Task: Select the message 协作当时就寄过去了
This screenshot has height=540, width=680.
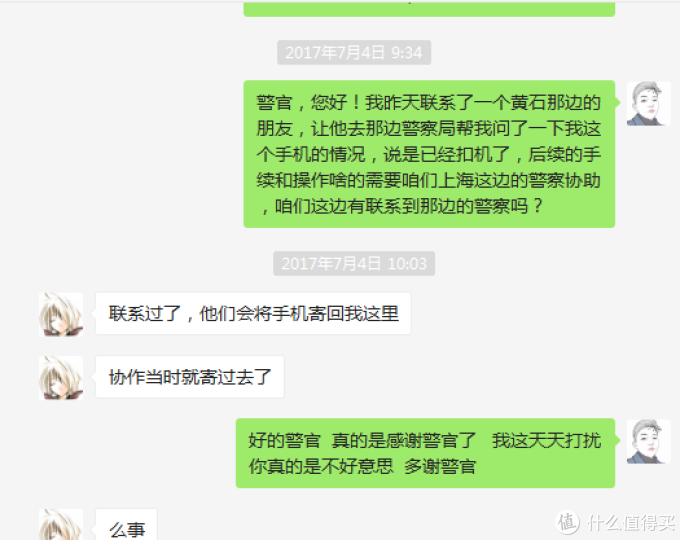Action: (190, 377)
